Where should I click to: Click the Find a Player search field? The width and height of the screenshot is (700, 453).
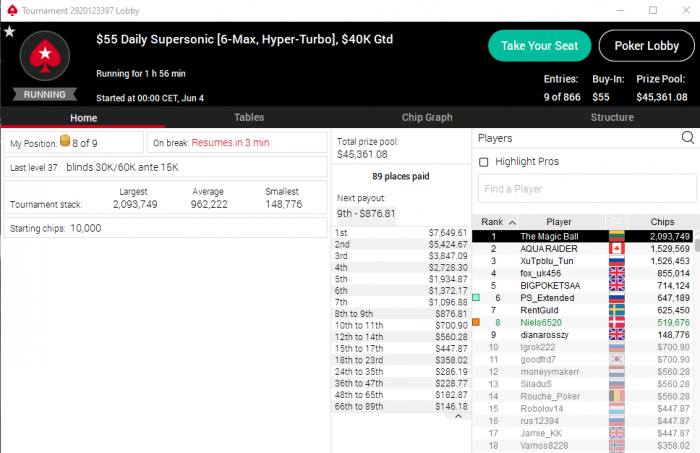[587, 189]
